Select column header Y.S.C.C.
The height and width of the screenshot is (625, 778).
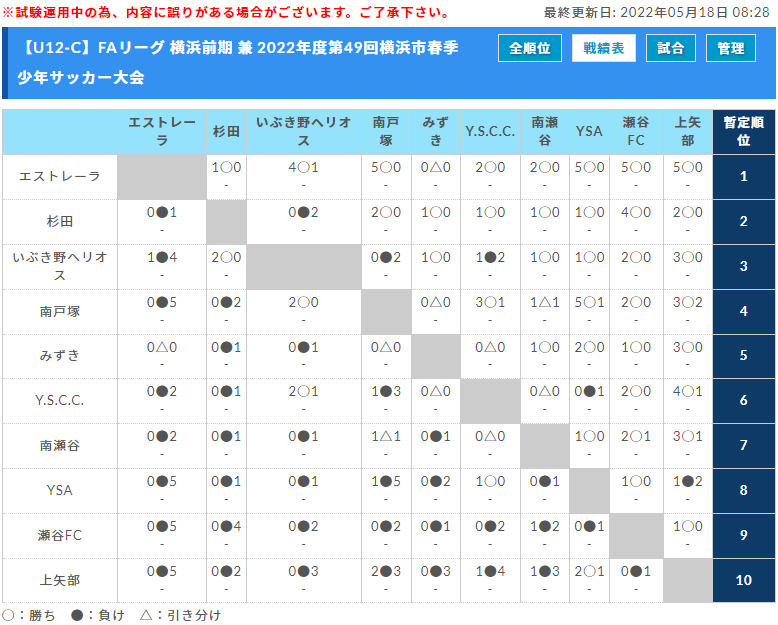tap(490, 132)
